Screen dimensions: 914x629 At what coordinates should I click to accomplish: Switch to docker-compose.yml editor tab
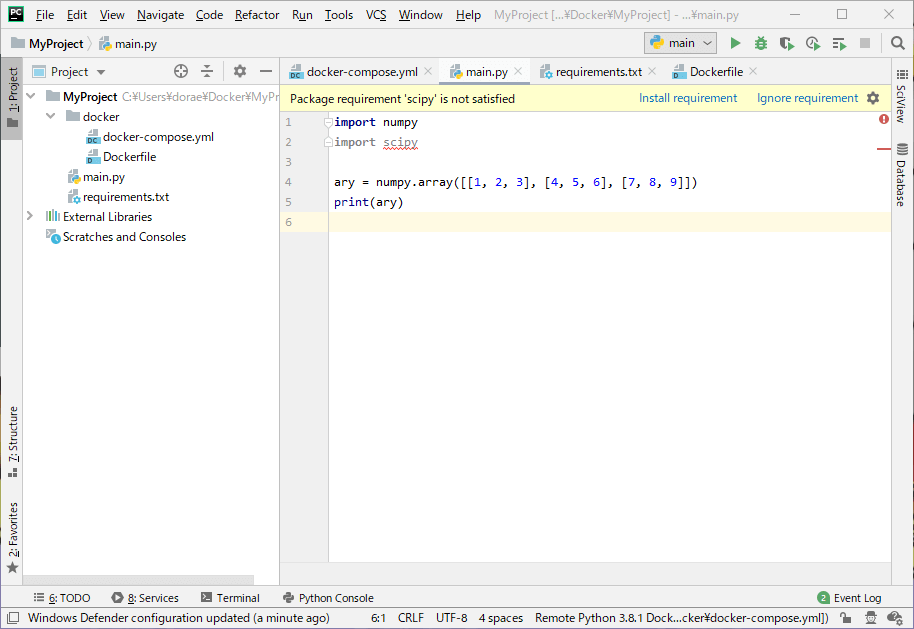[362, 71]
